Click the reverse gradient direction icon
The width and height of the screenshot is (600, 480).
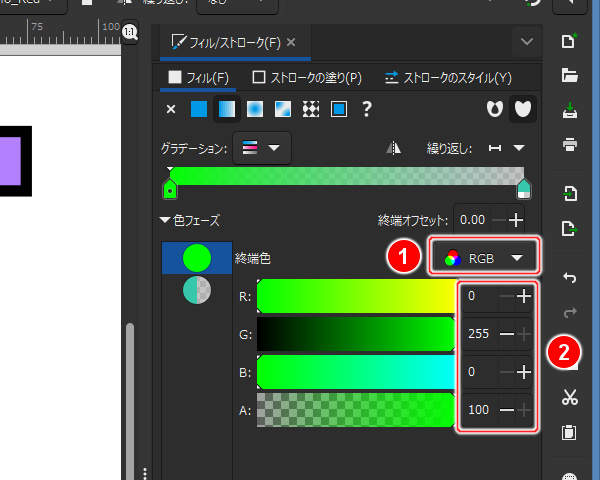(x=394, y=148)
